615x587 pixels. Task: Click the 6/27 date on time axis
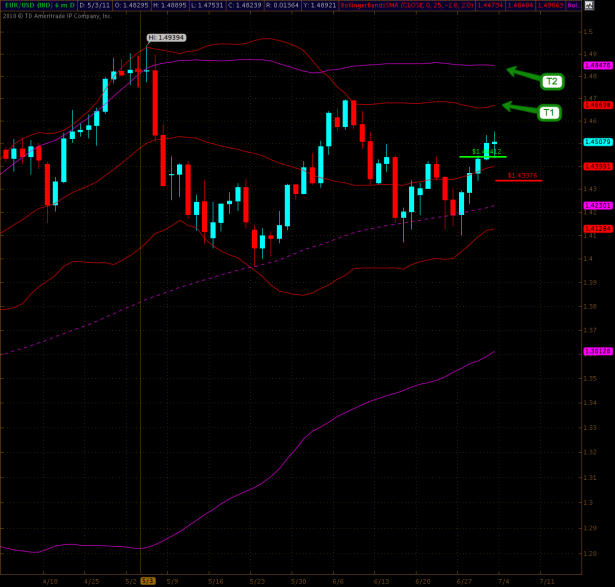click(x=464, y=580)
